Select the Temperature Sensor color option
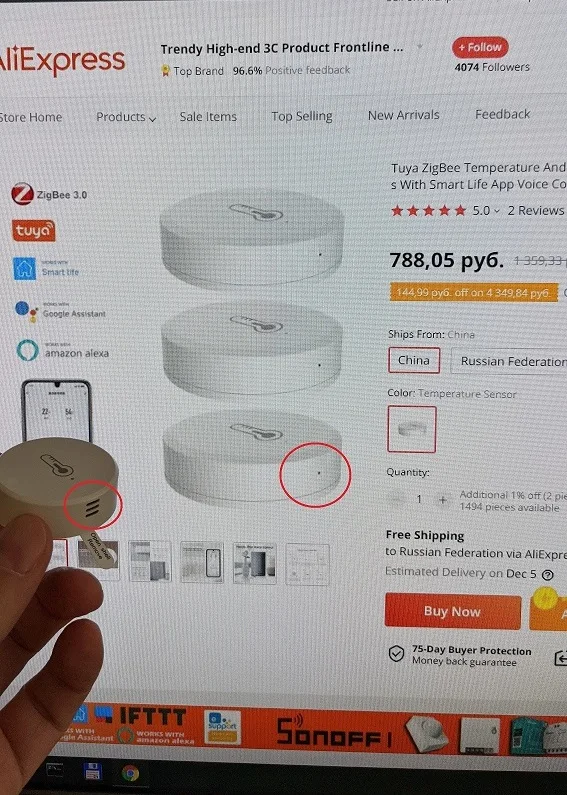This screenshot has width=567, height=795. click(412, 429)
